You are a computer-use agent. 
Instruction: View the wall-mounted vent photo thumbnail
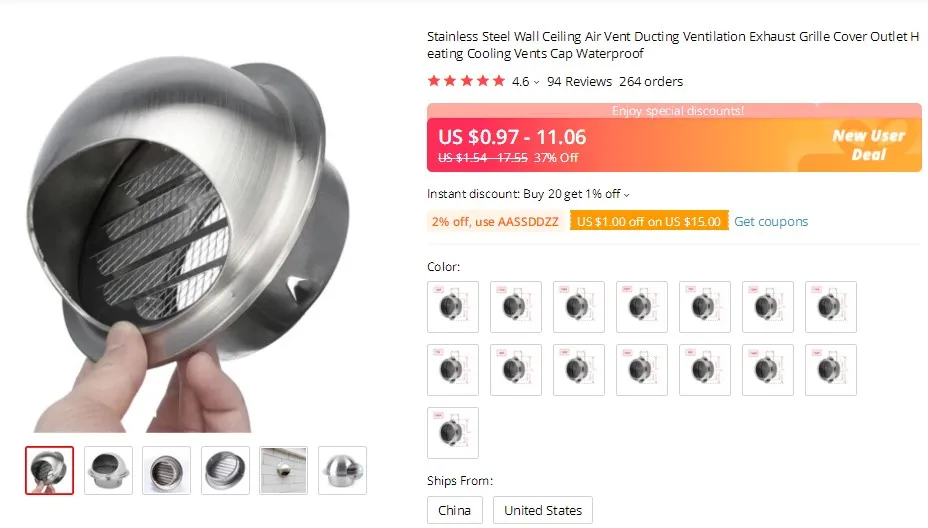click(x=283, y=471)
